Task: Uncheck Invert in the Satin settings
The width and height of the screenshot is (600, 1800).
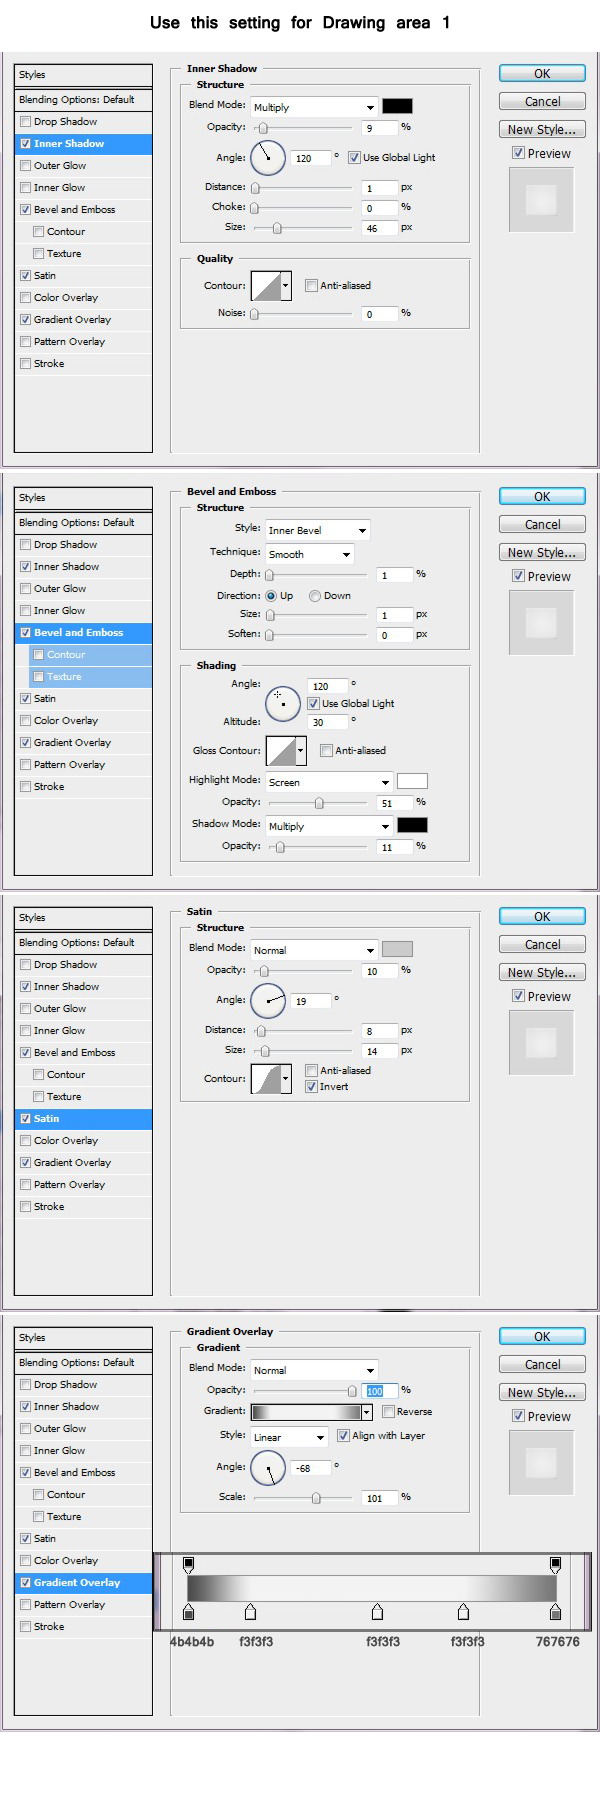Action: [x=311, y=1086]
